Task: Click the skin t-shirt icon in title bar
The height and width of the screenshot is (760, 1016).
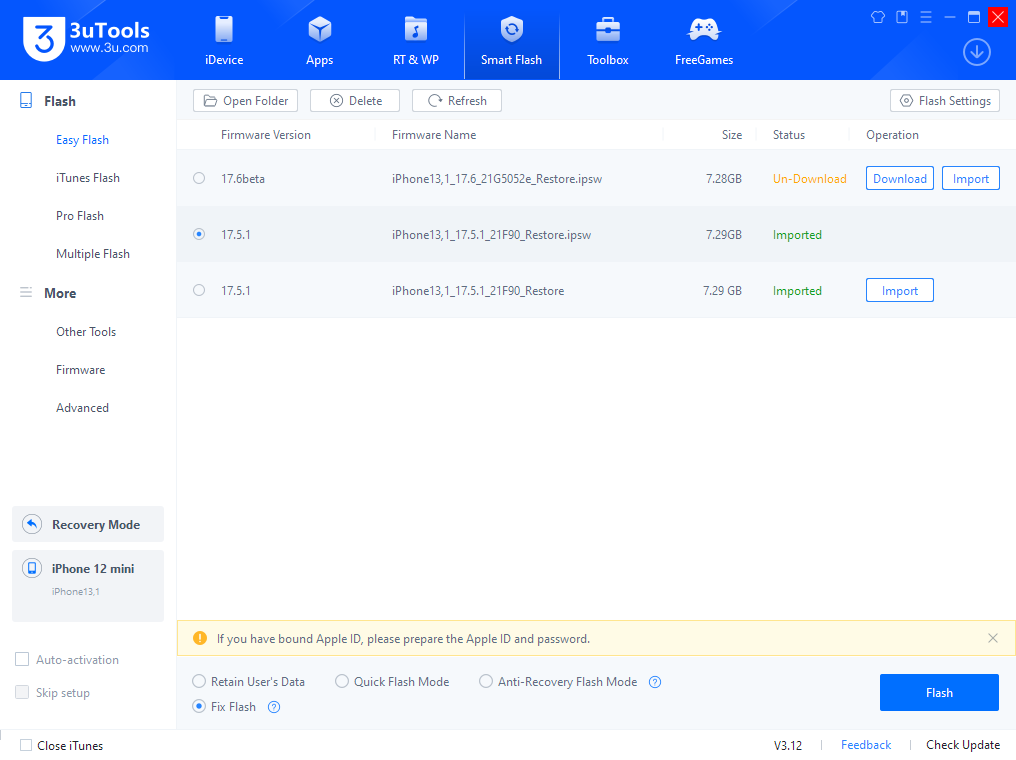Action: 878,17
